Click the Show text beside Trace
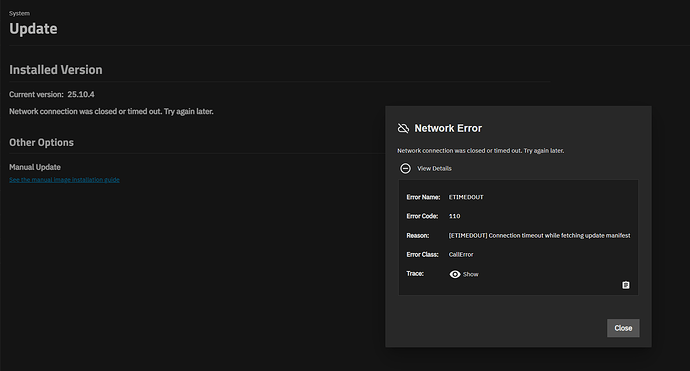The width and height of the screenshot is (690, 371). pos(470,274)
